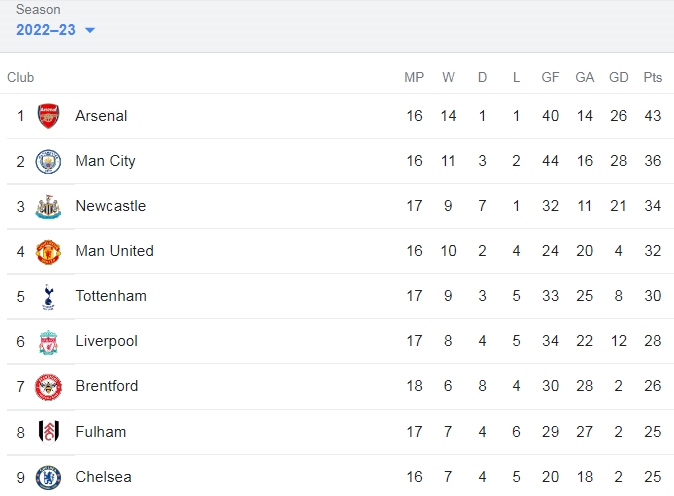Open the Arsenal team name link

tap(101, 116)
